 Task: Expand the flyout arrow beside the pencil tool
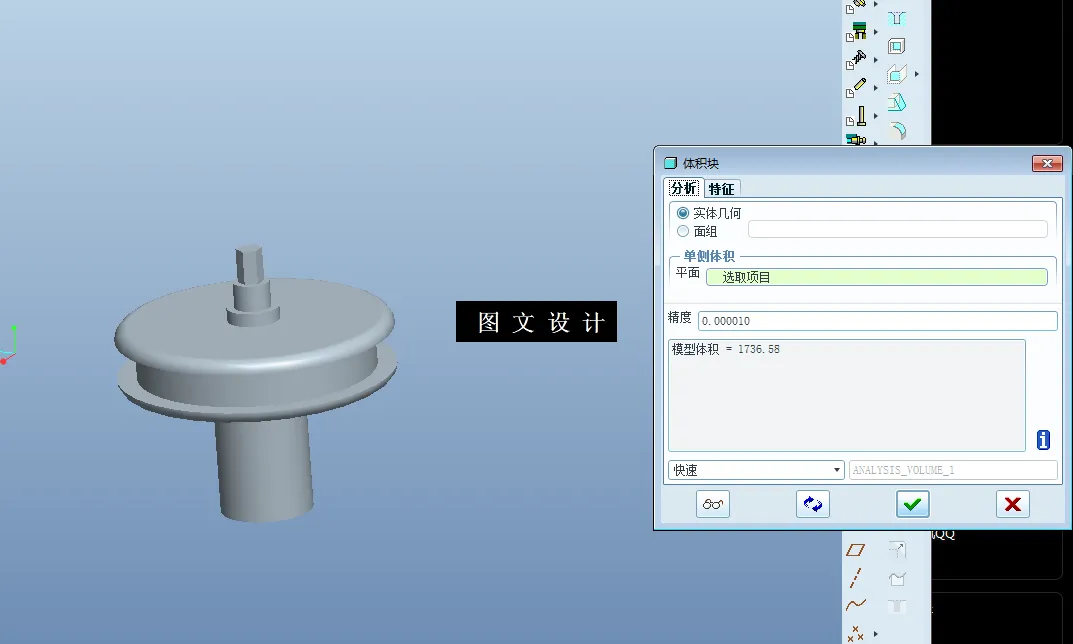[x=876, y=90]
